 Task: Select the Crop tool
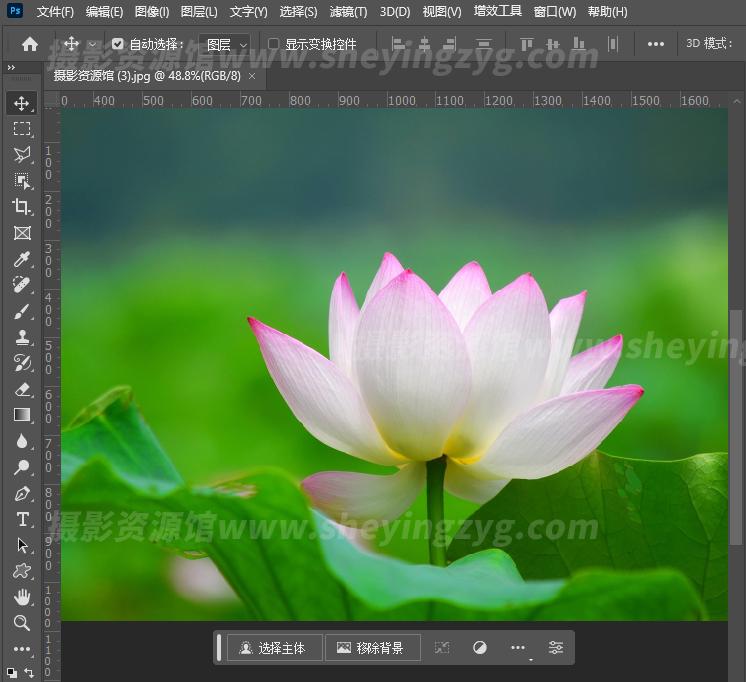point(22,207)
